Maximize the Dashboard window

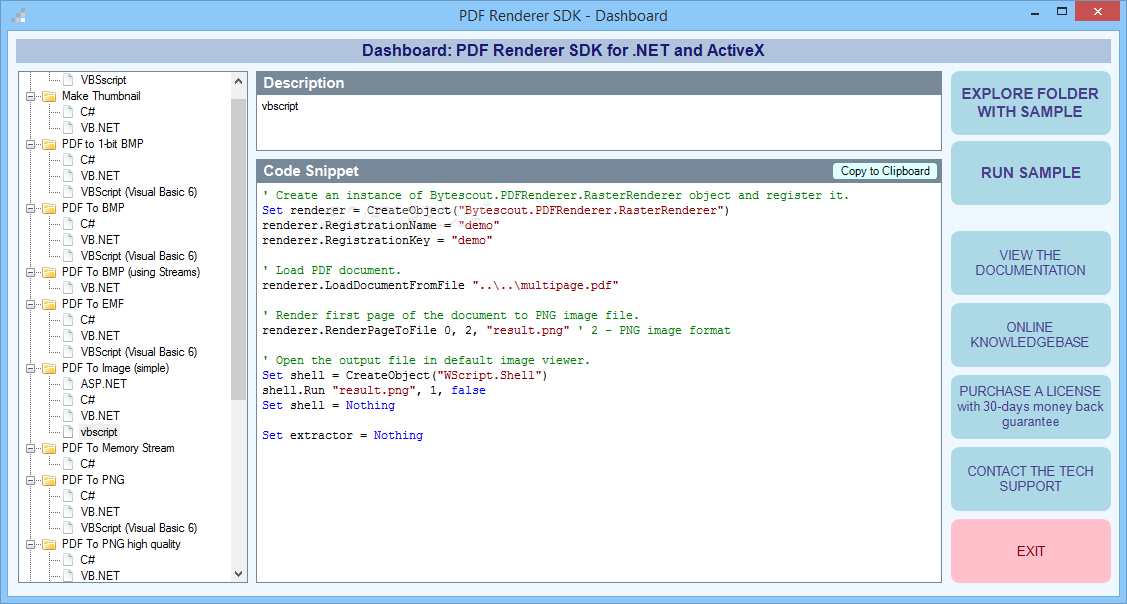point(1062,12)
